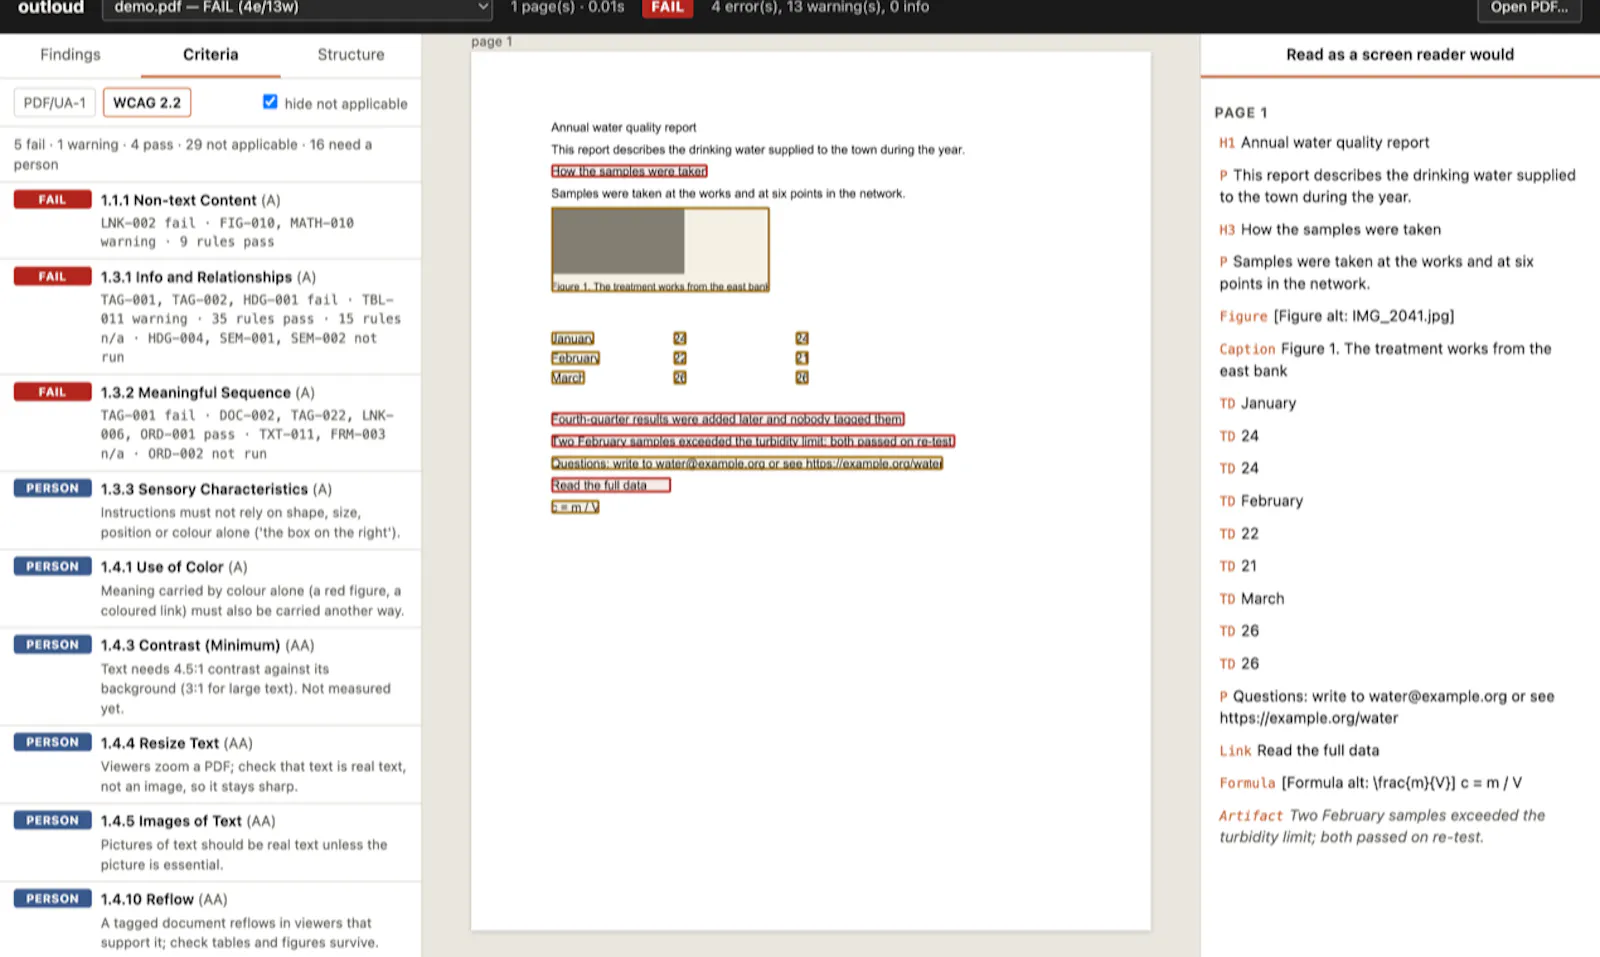
Task: Open criterion 1.3.2 Meaningful Sequence
Action: pyautogui.click(x=210, y=422)
